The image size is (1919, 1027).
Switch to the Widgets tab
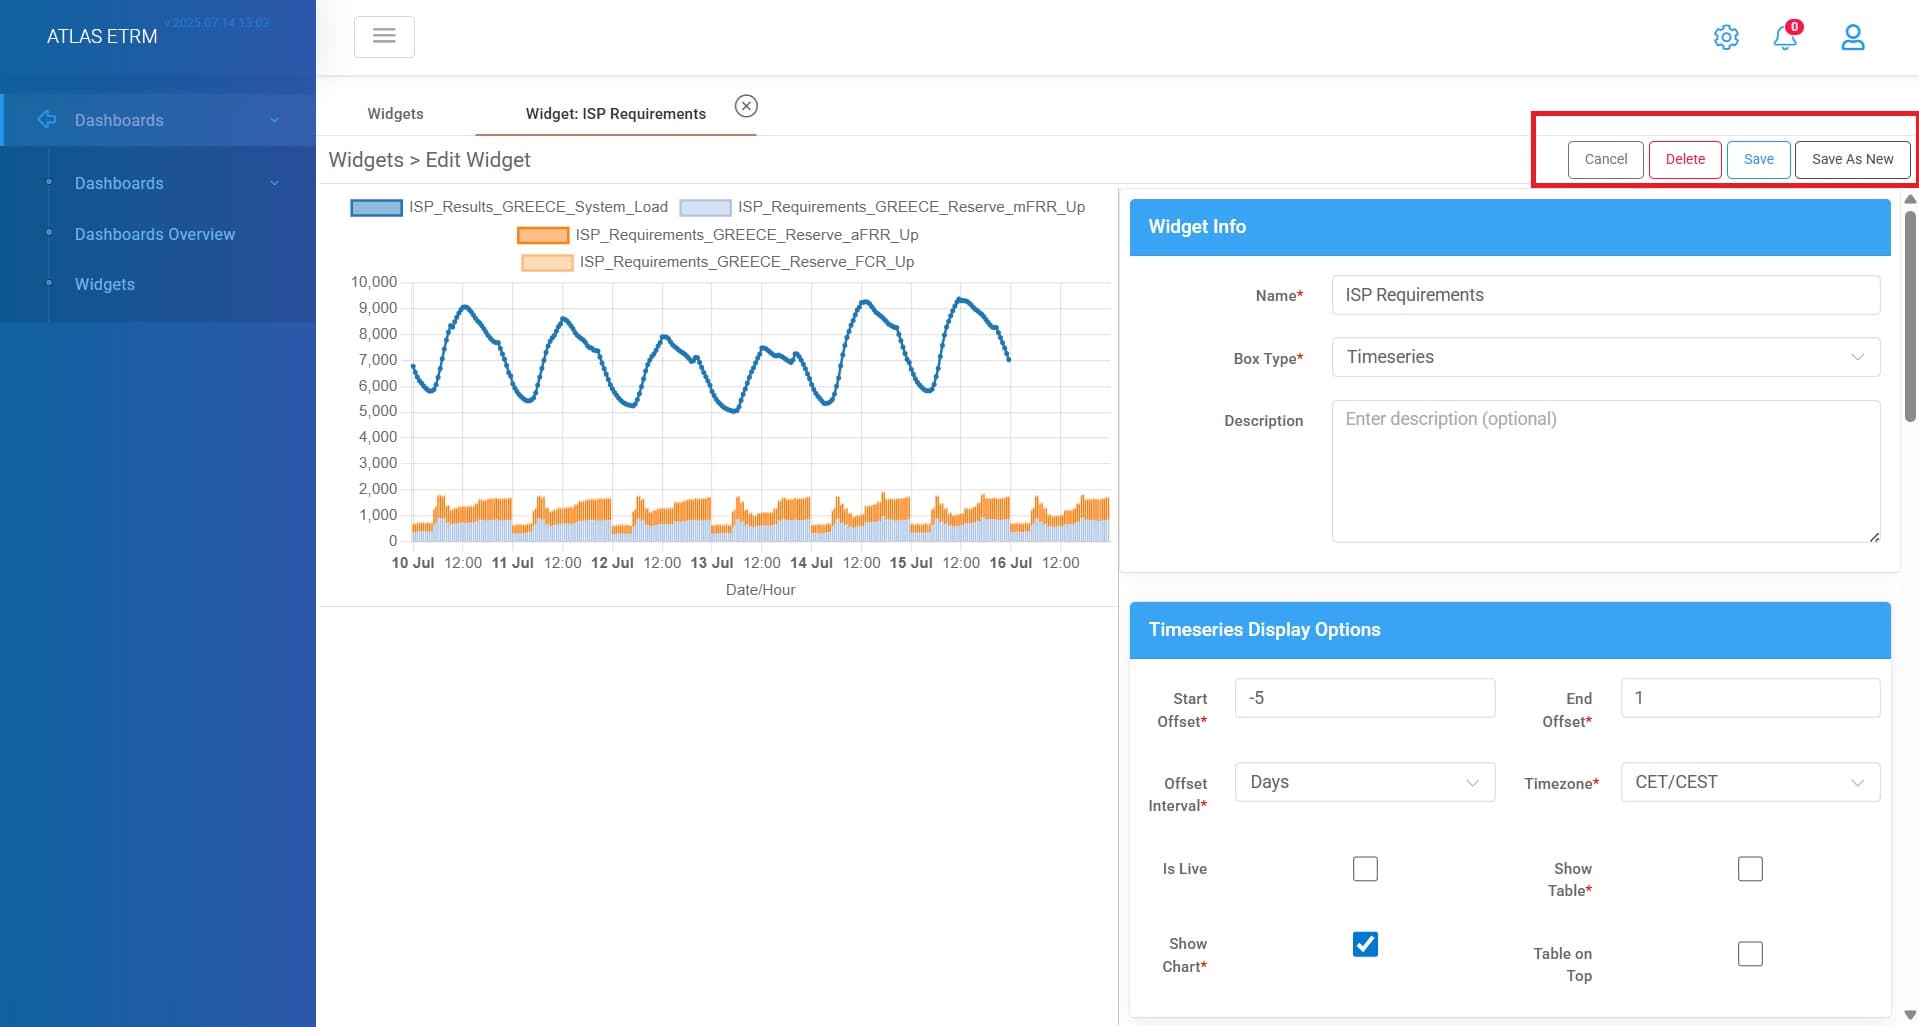[x=395, y=114]
